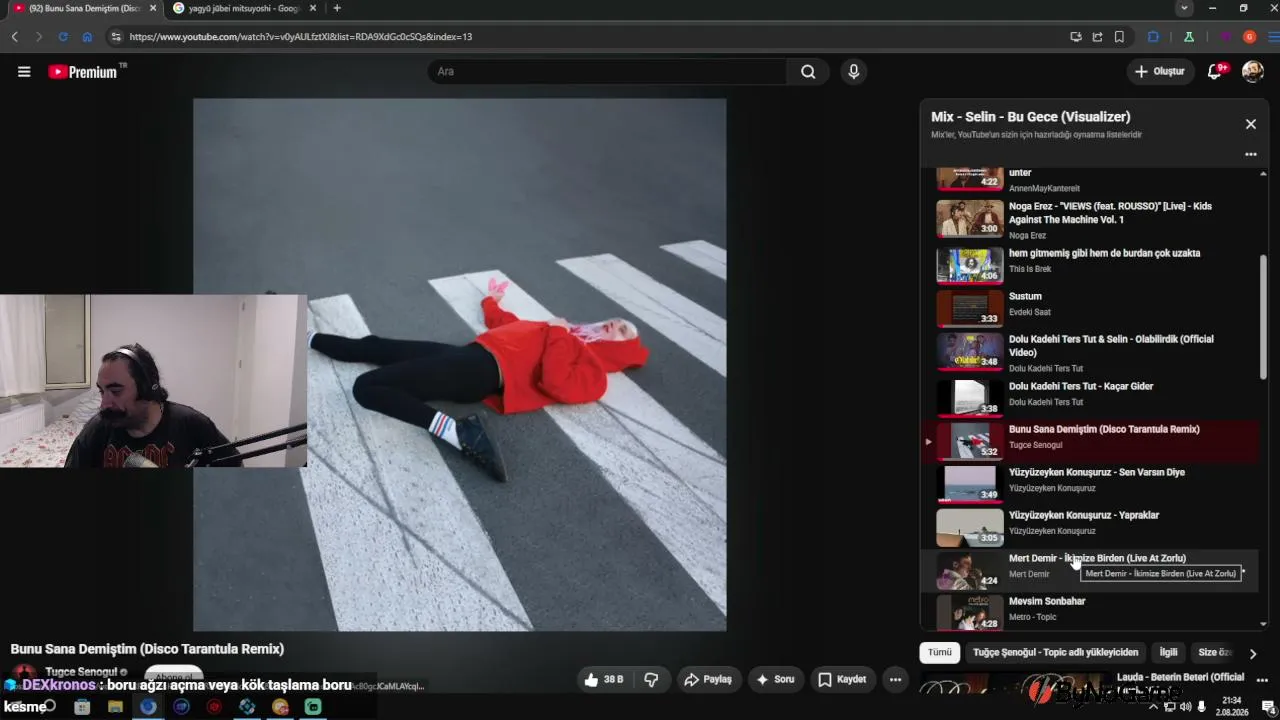Screen dimensions: 1280x720
Task: View site information in address bar
Action: (116, 37)
